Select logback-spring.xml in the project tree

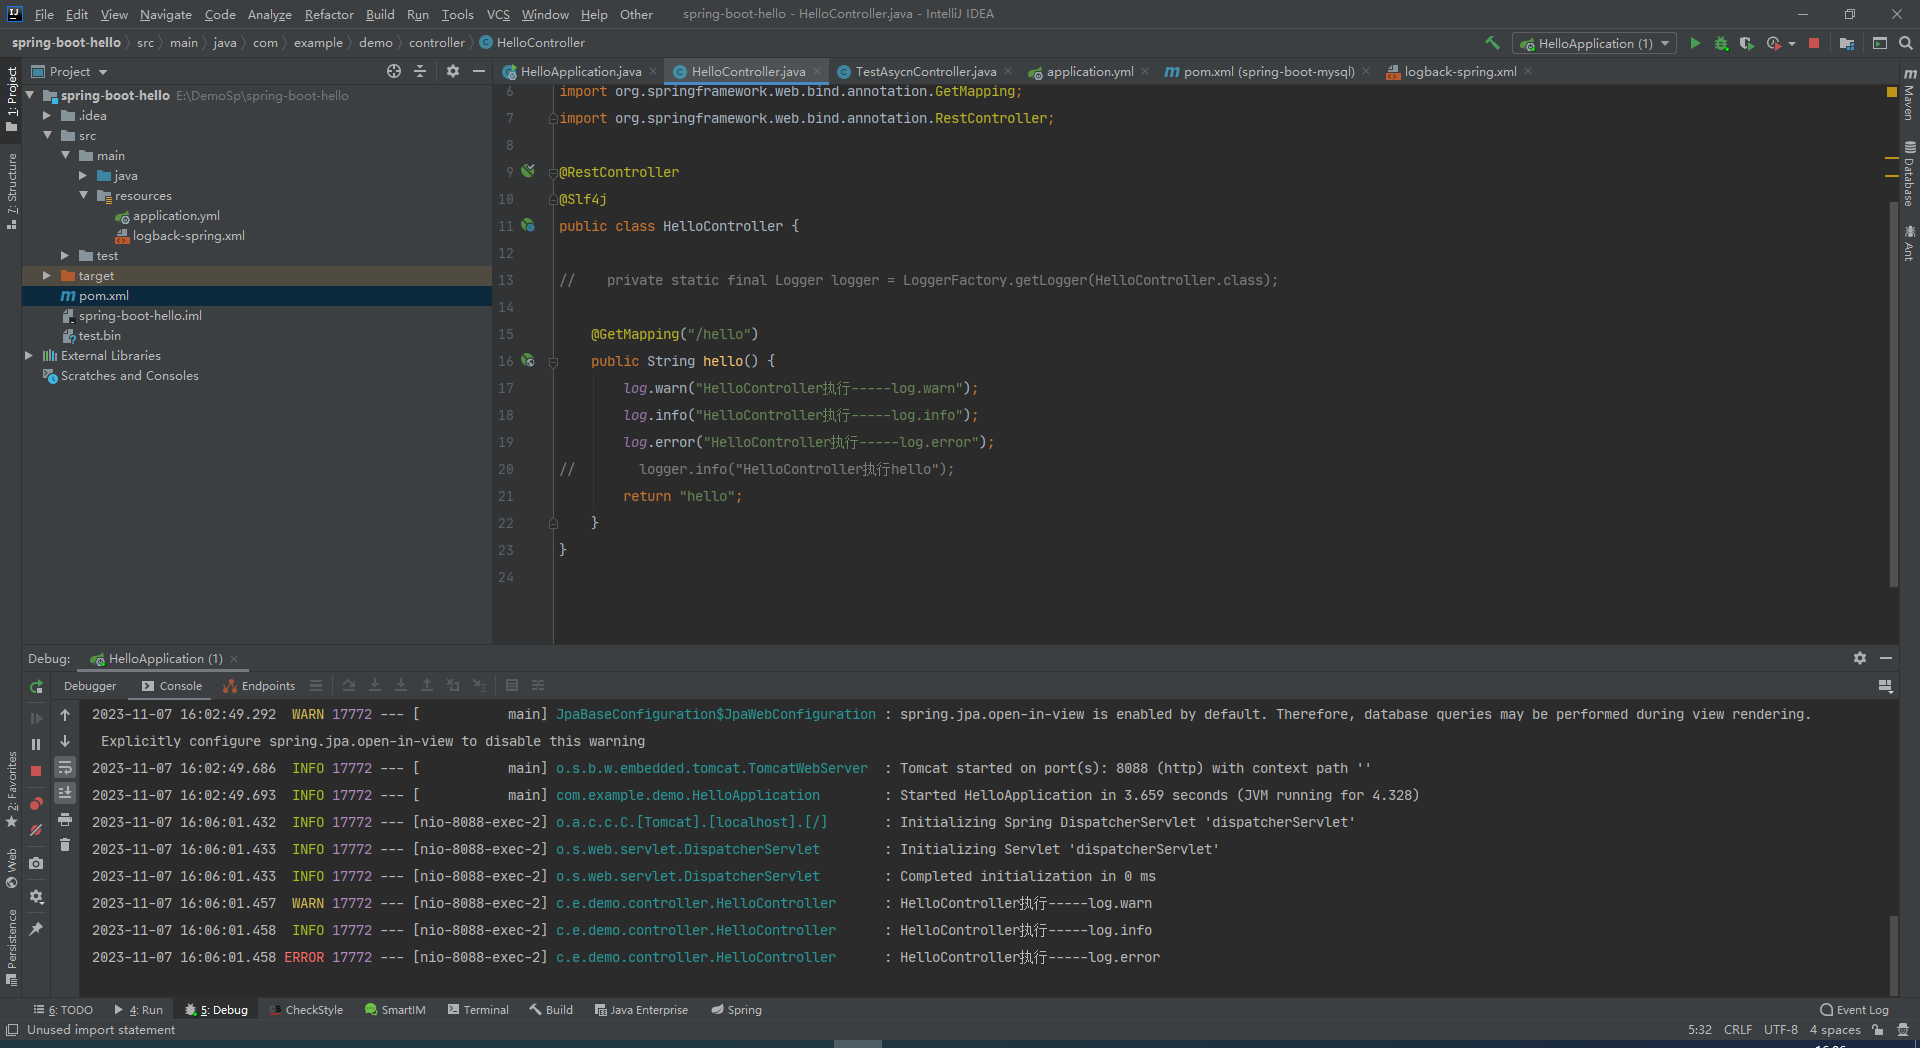(x=188, y=236)
